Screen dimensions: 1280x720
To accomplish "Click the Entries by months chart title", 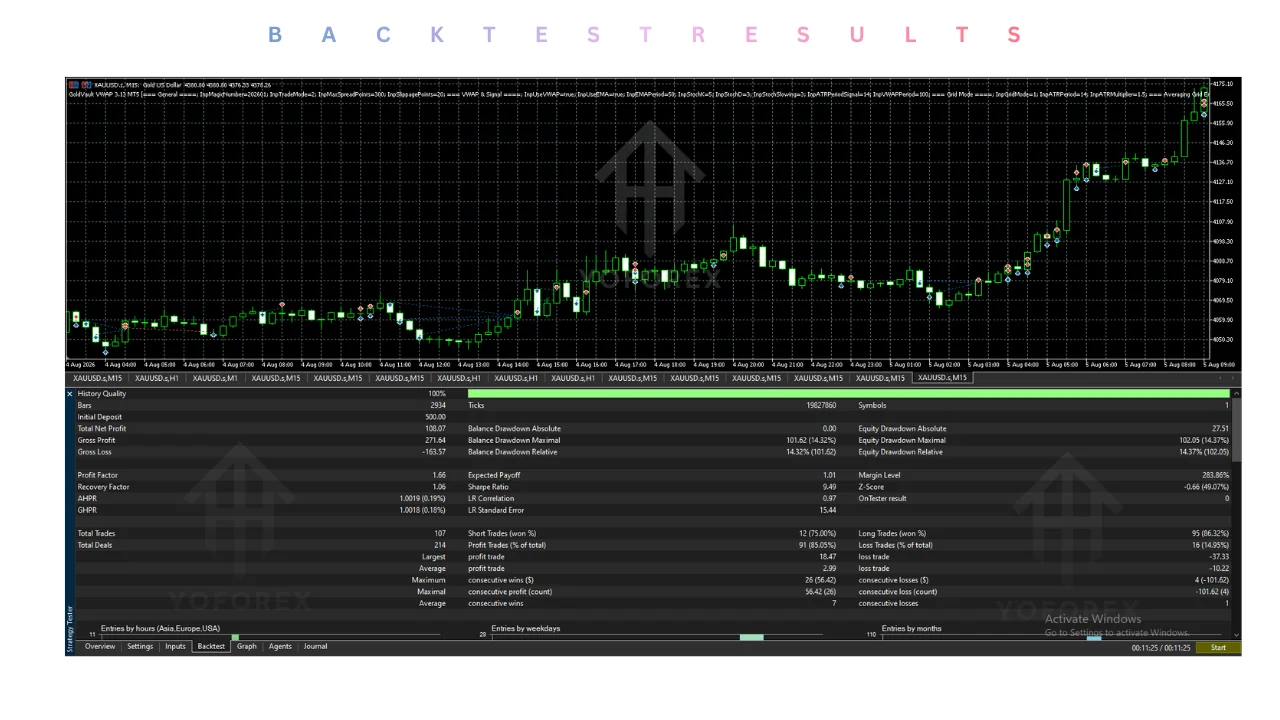I will point(912,629).
